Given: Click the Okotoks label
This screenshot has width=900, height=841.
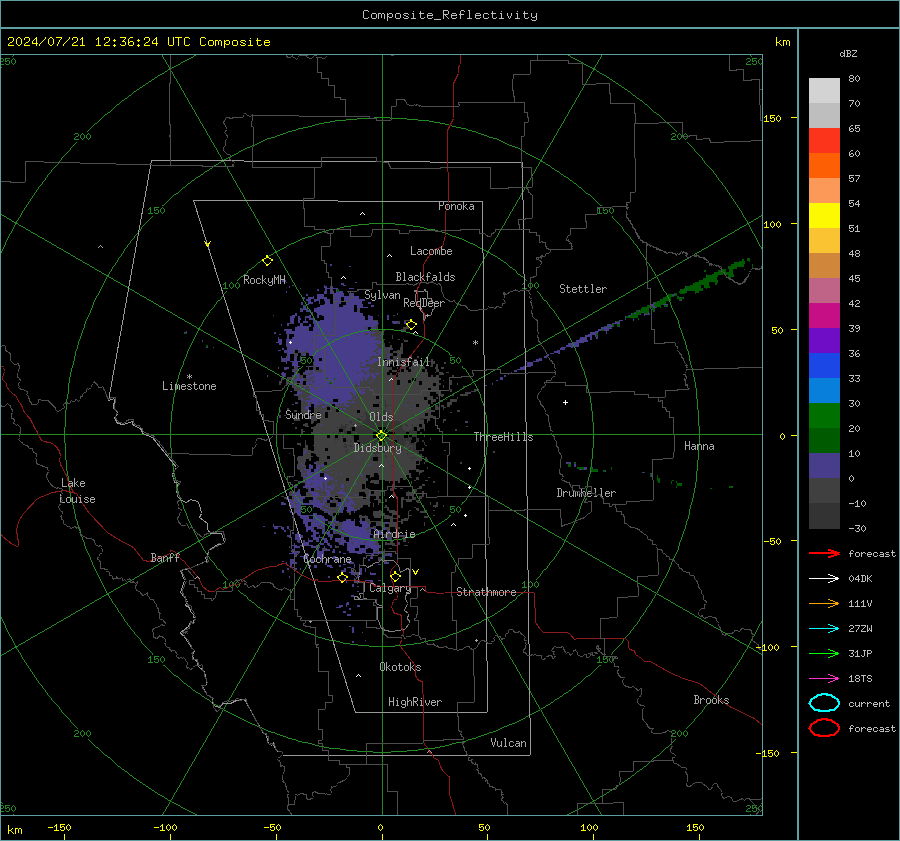Looking at the screenshot, I should click(x=400, y=667).
